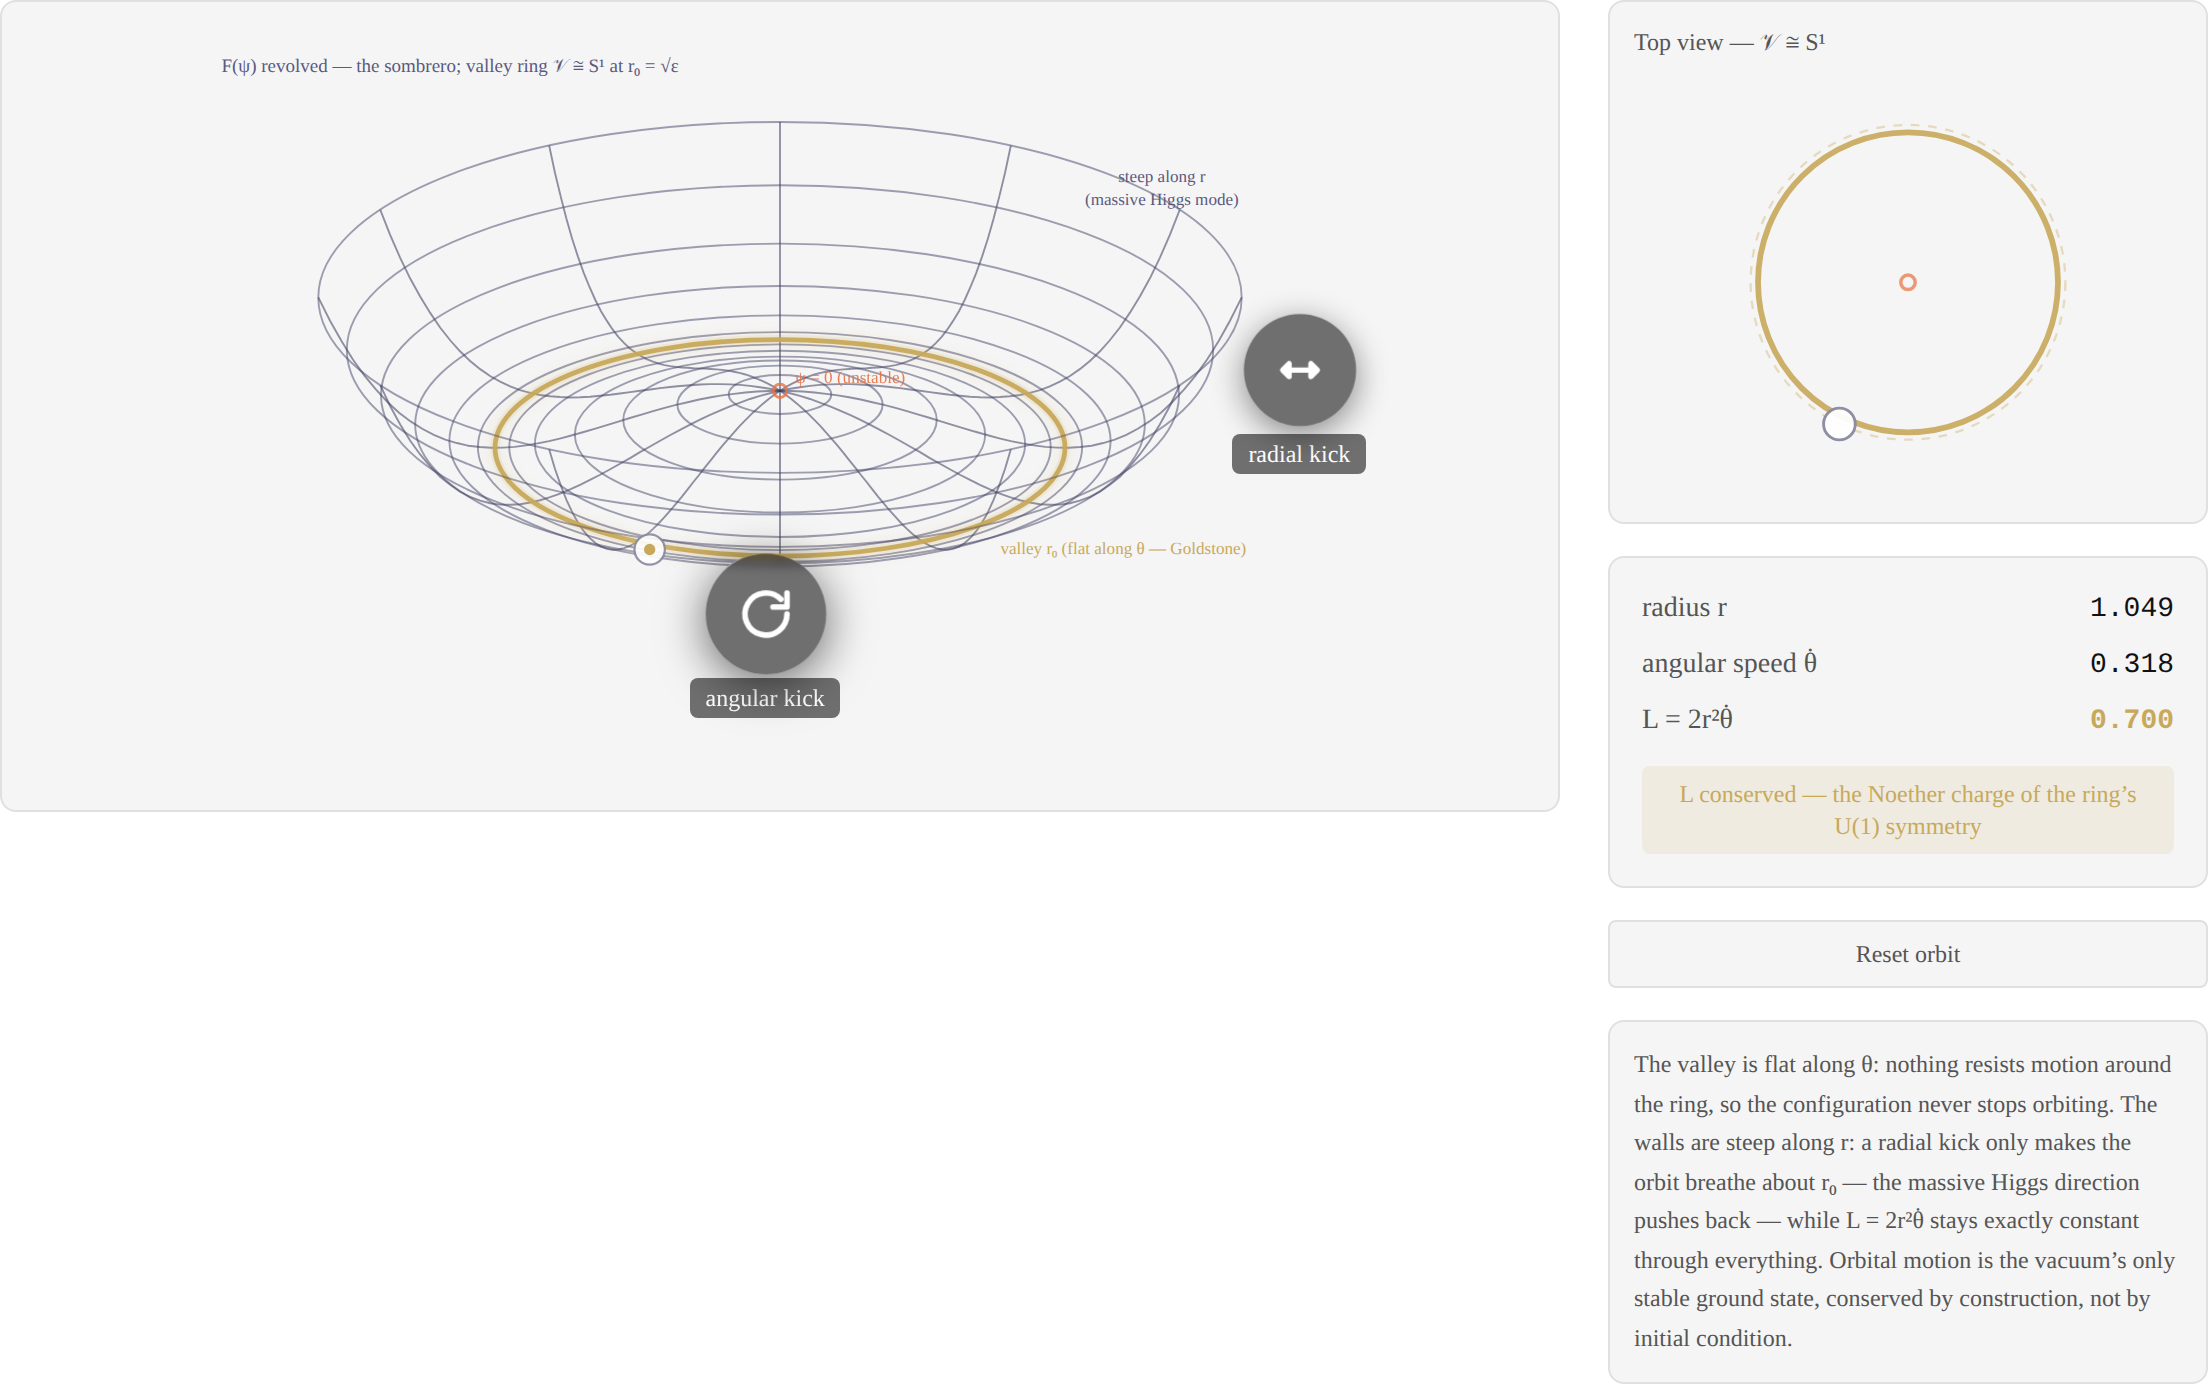
Task: Click the 'Top view' panel heading
Action: tap(1729, 42)
